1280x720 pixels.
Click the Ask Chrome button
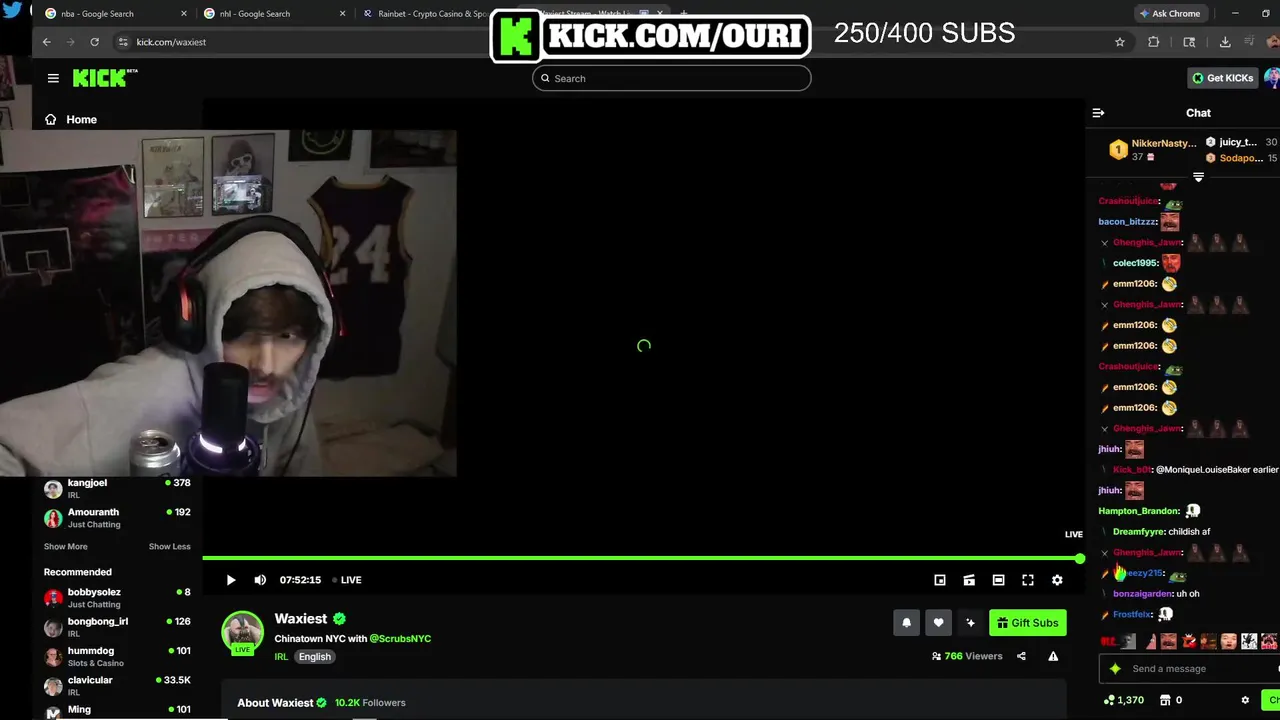coord(1169,14)
